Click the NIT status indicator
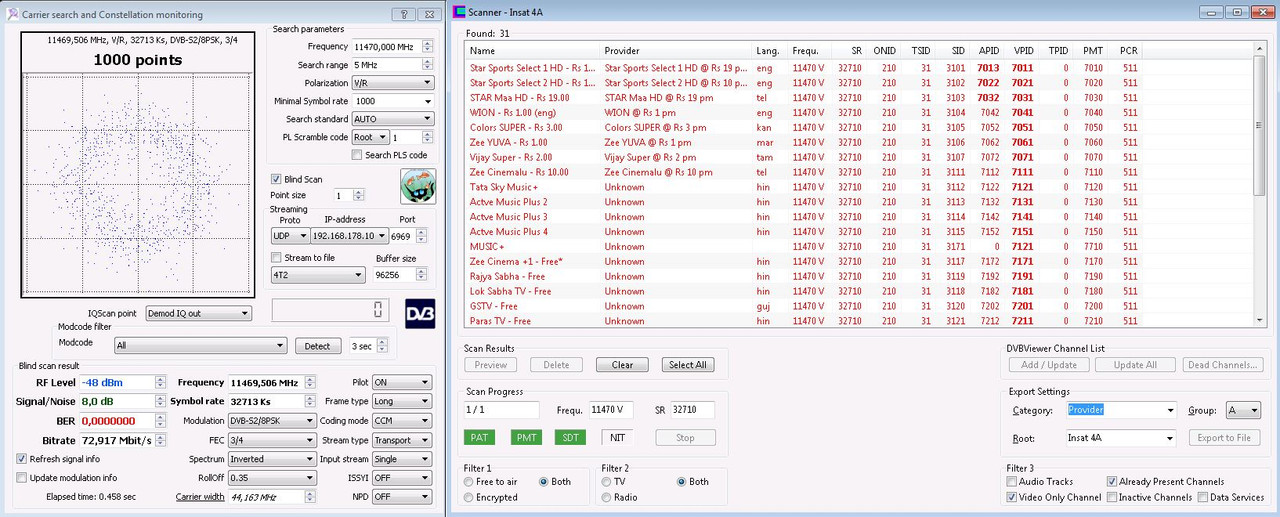The width and height of the screenshot is (1280, 517). coord(617,437)
